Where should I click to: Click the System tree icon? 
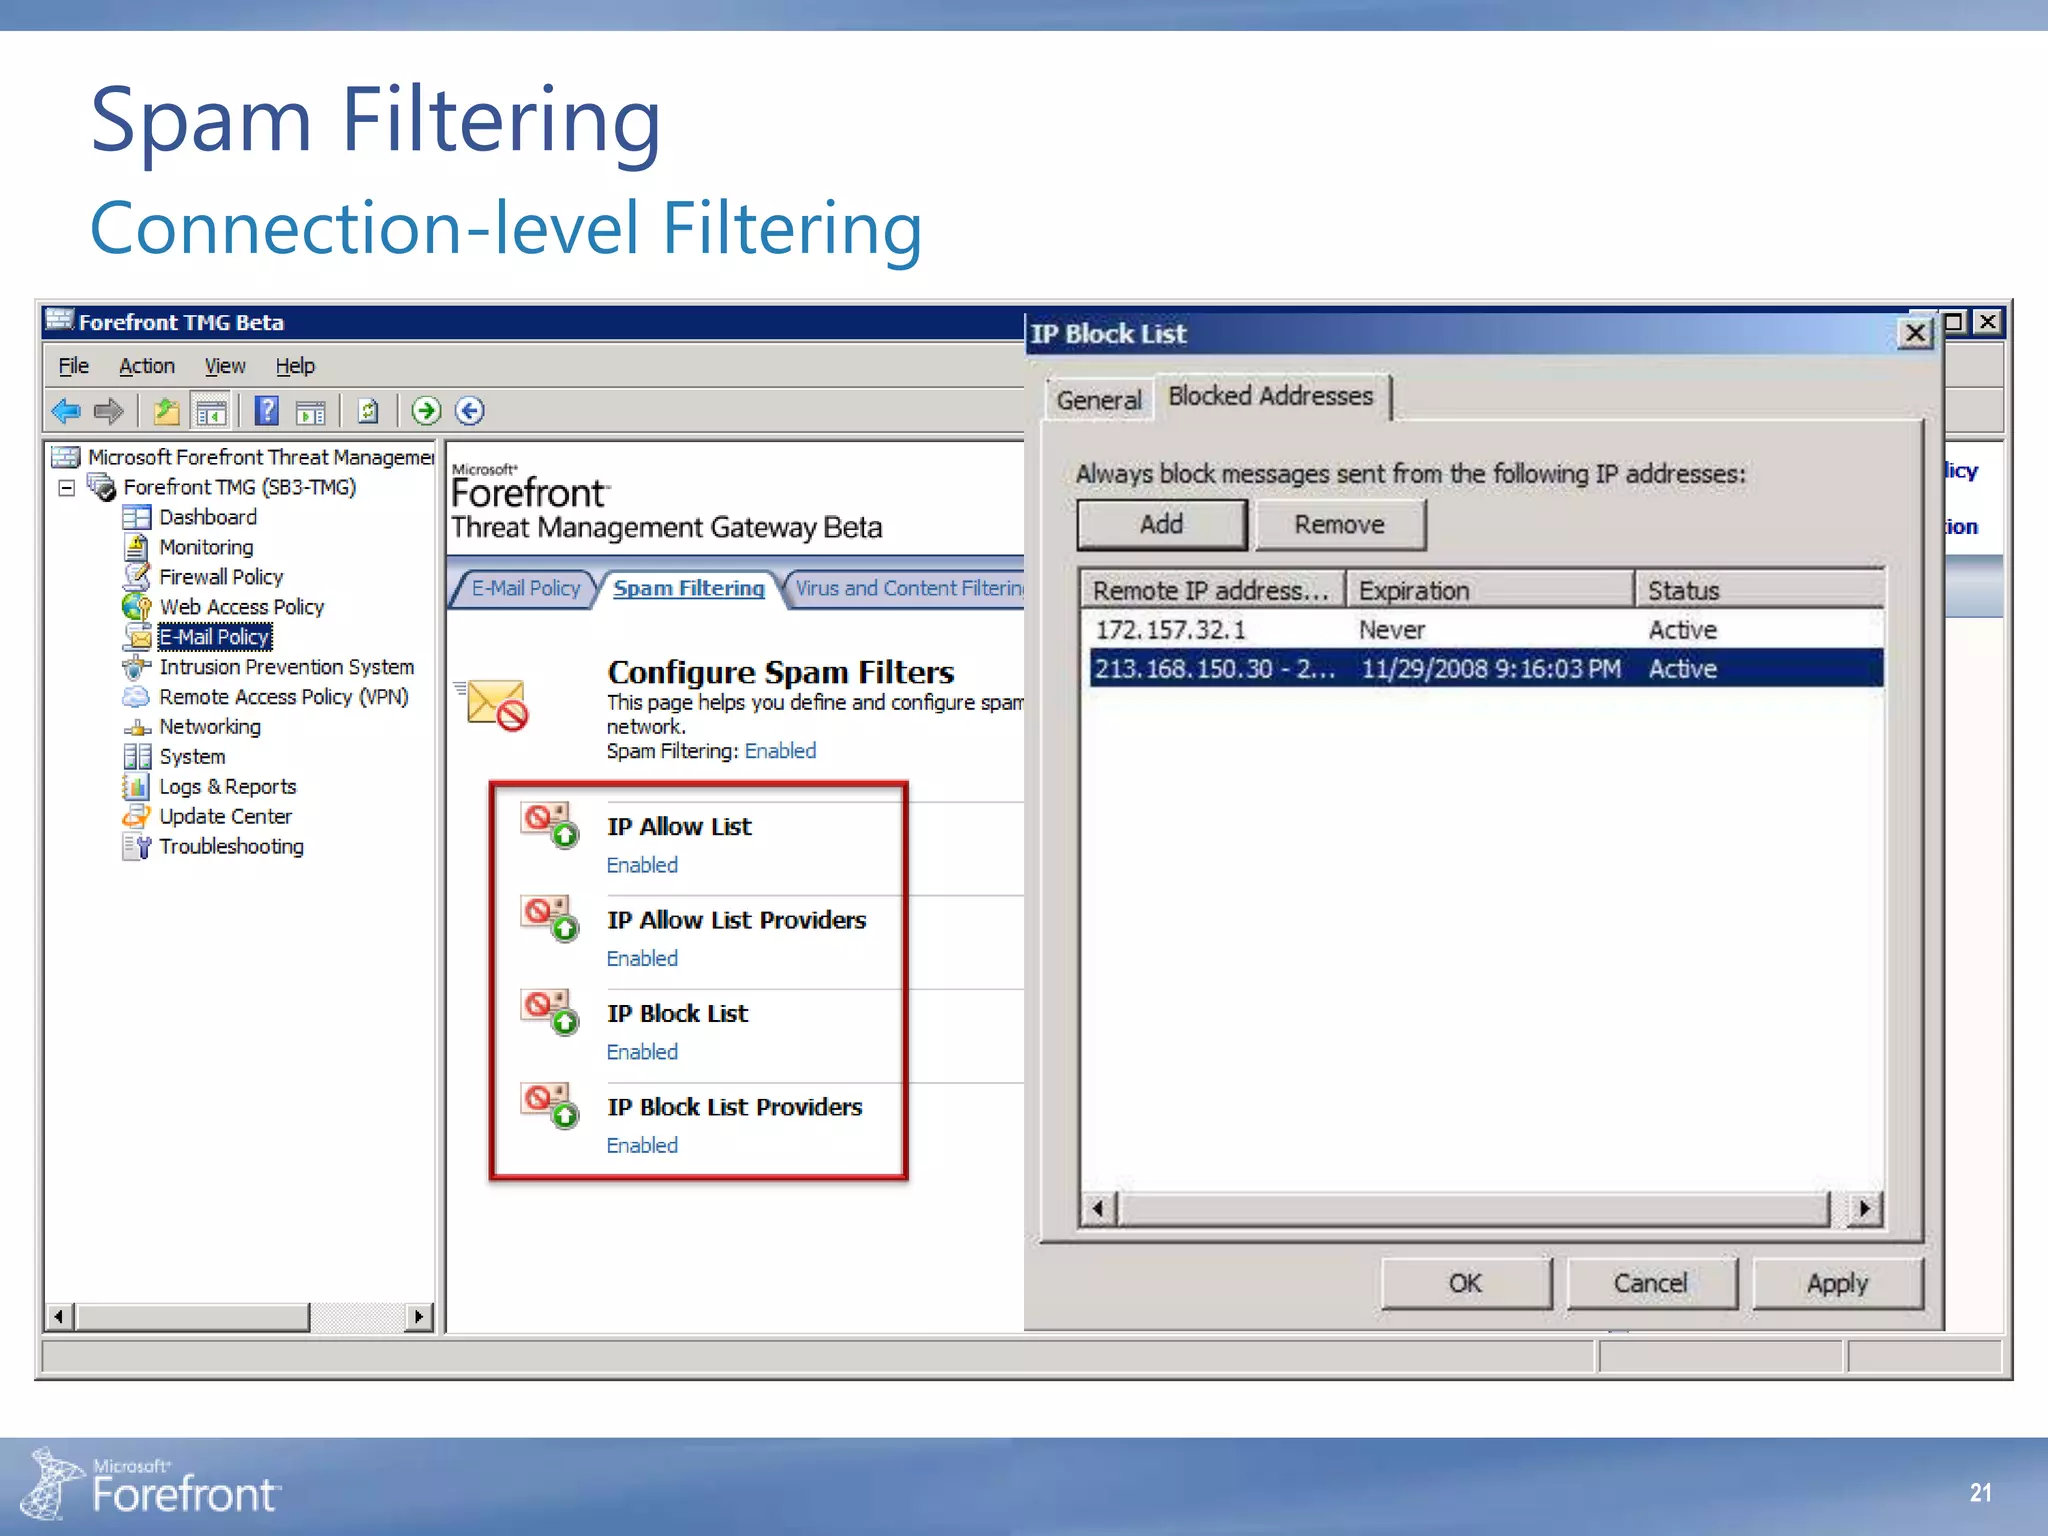click(x=137, y=757)
